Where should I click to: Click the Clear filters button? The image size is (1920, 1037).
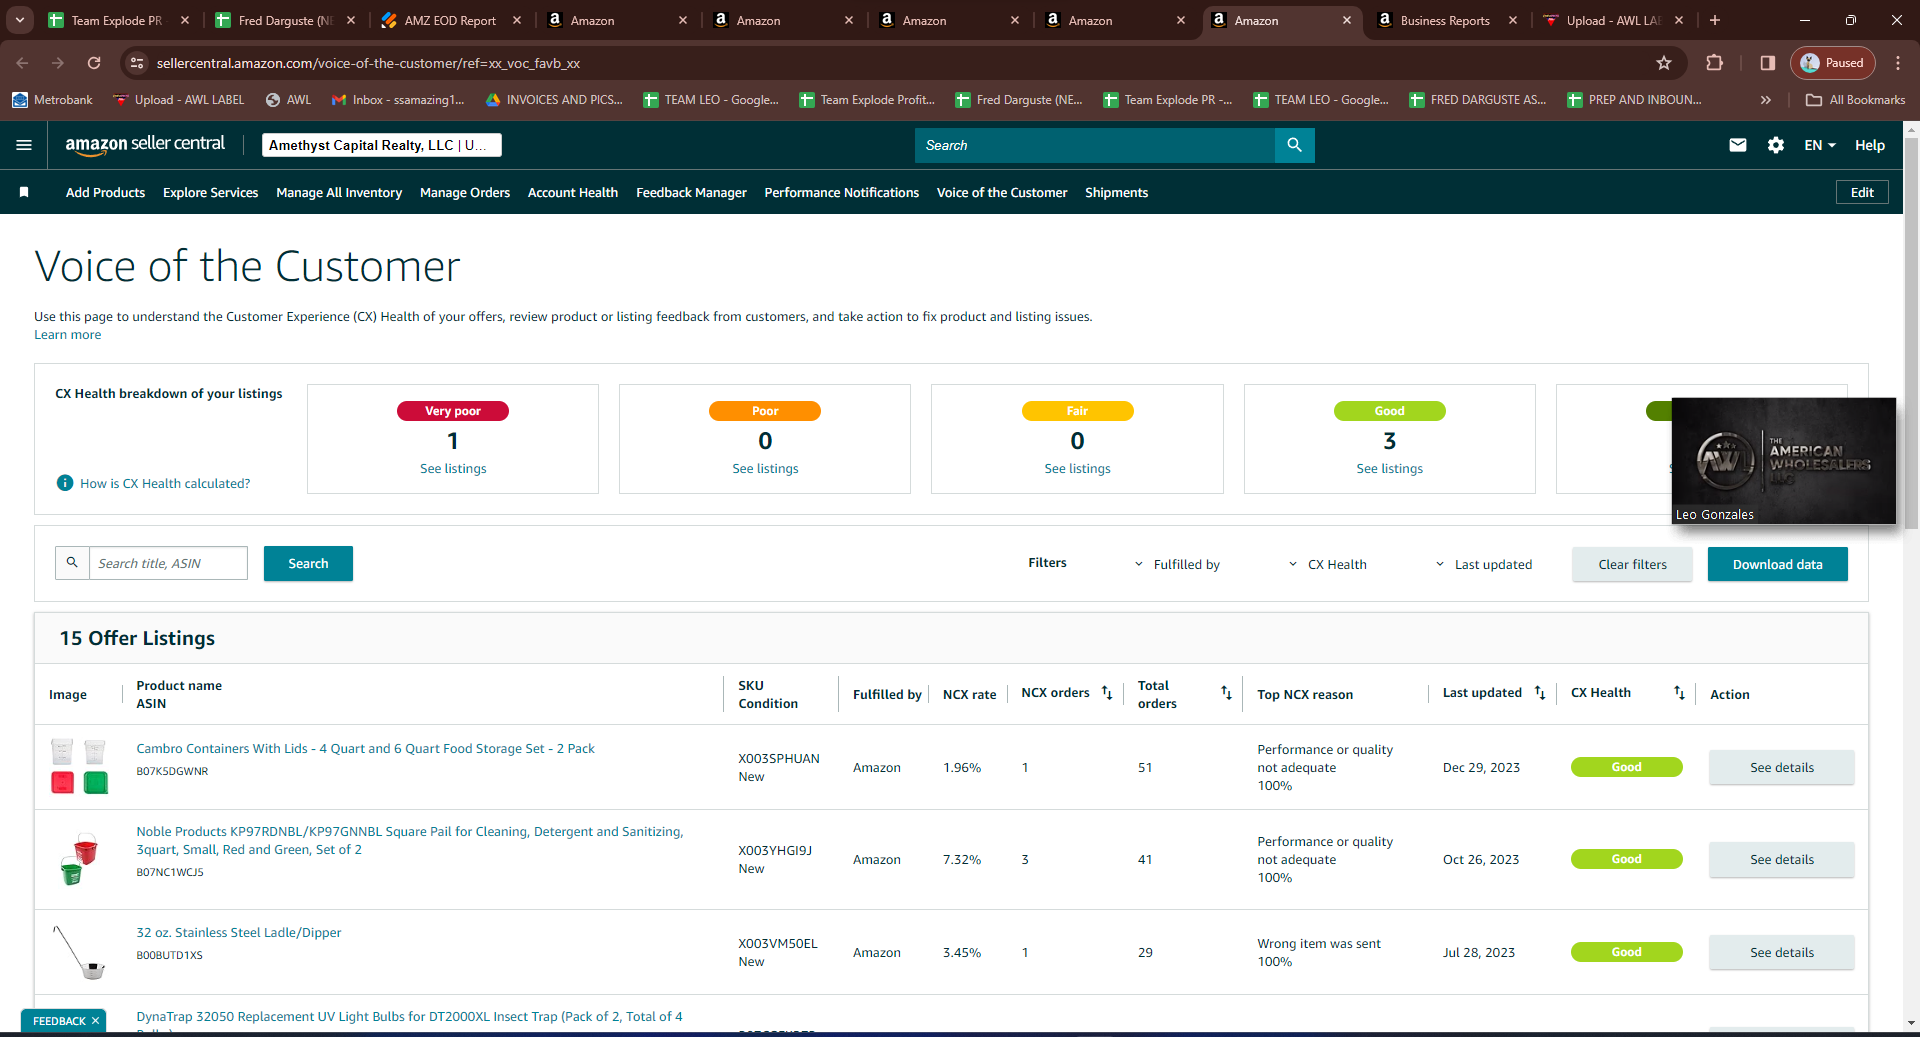1632,564
